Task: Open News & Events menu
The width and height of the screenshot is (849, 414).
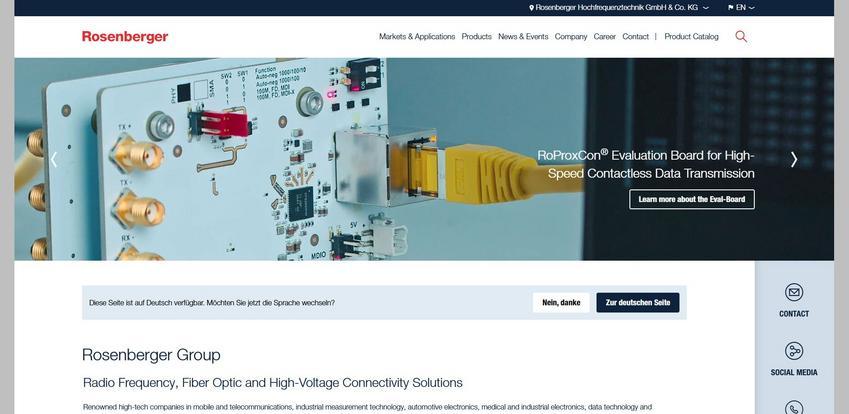Action: pos(523,37)
